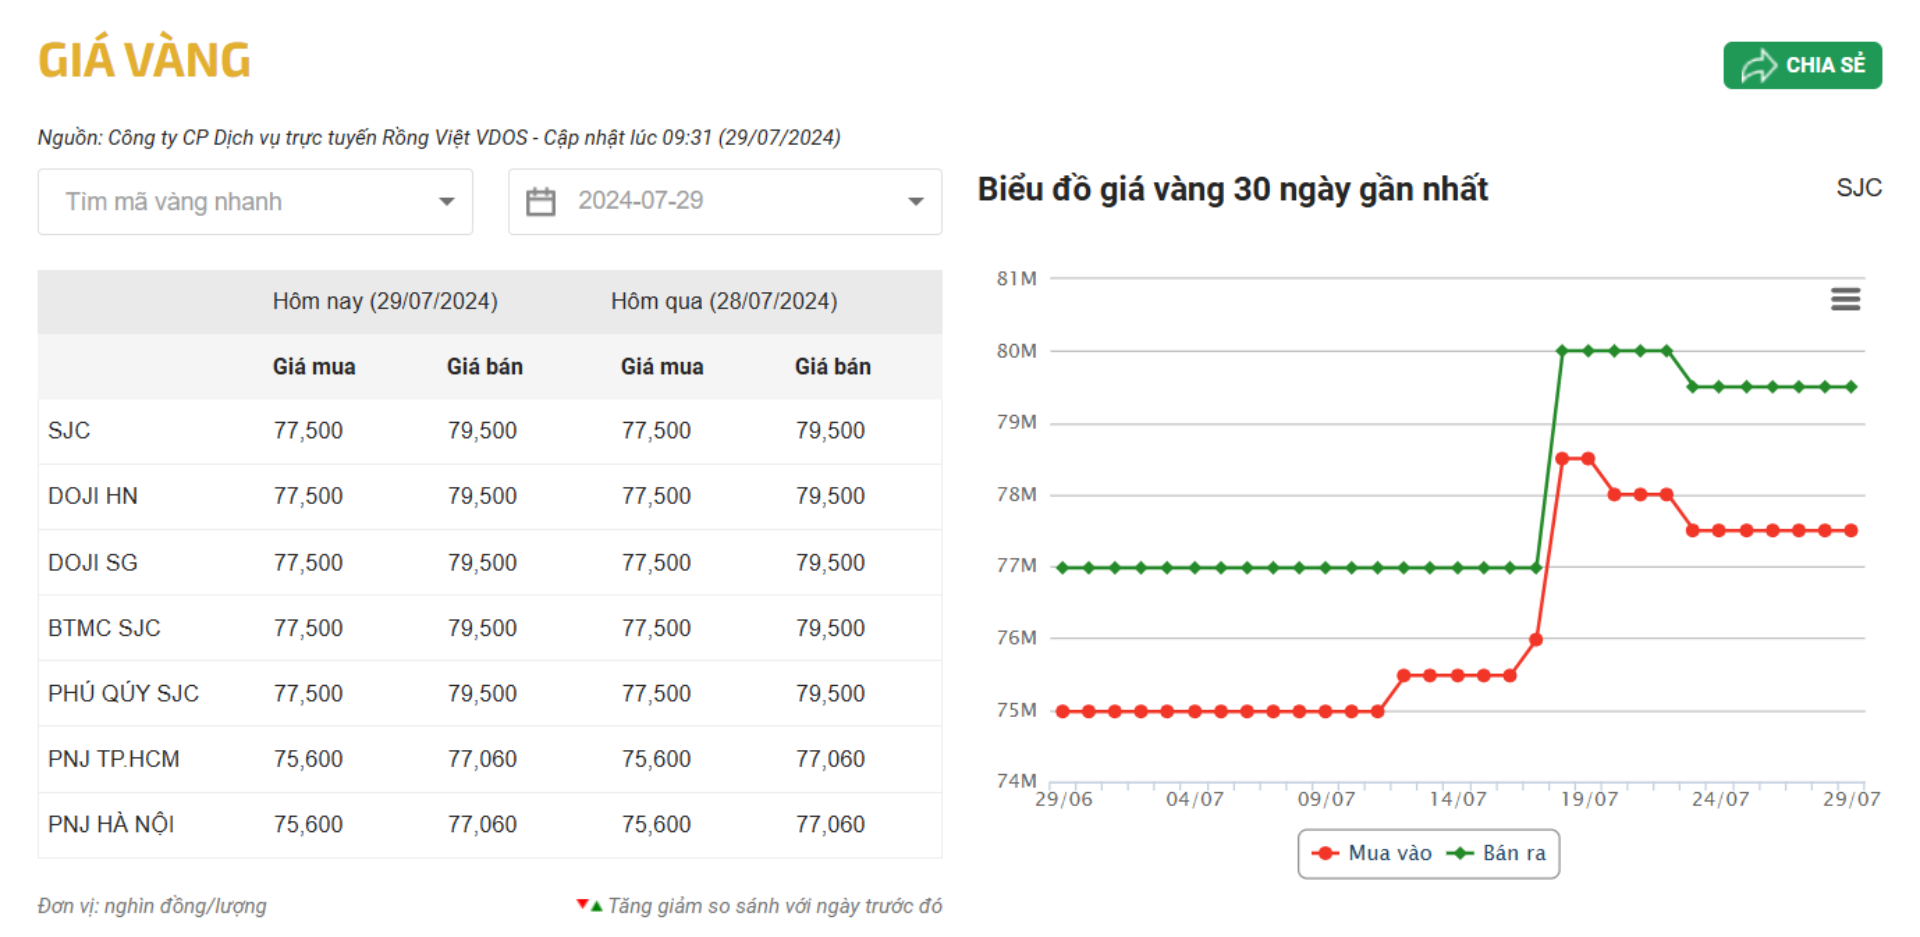
Task: Click Hôm nay (29/07/2024) column header
Action: coord(385,301)
